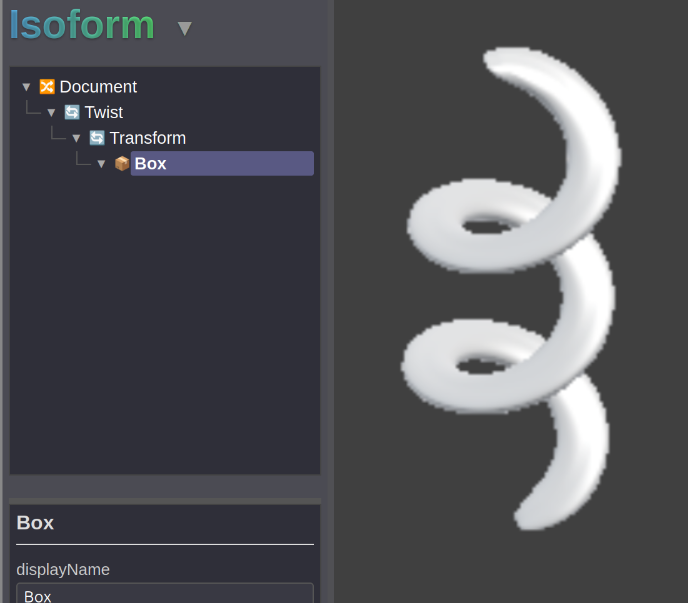Select the highlighted Box tree item

(x=222, y=163)
